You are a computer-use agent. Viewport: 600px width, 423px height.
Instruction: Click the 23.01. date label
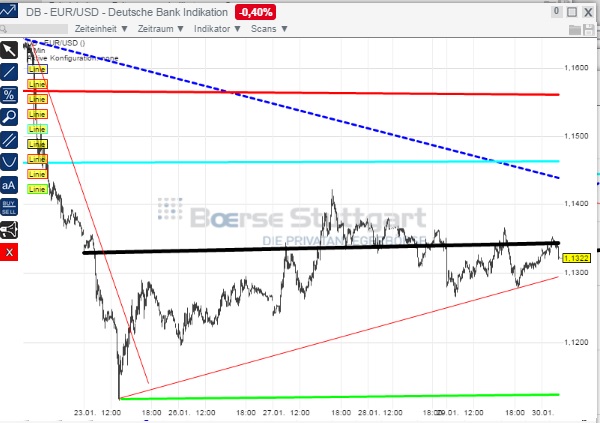point(85,413)
